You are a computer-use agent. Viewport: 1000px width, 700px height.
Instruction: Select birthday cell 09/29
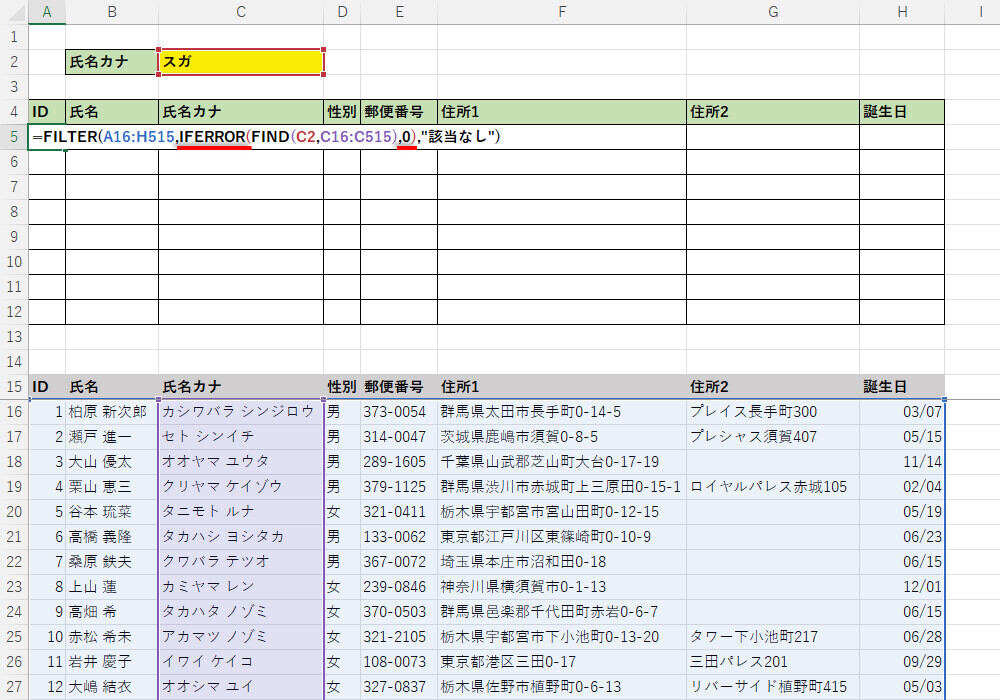click(x=902, y=662)
